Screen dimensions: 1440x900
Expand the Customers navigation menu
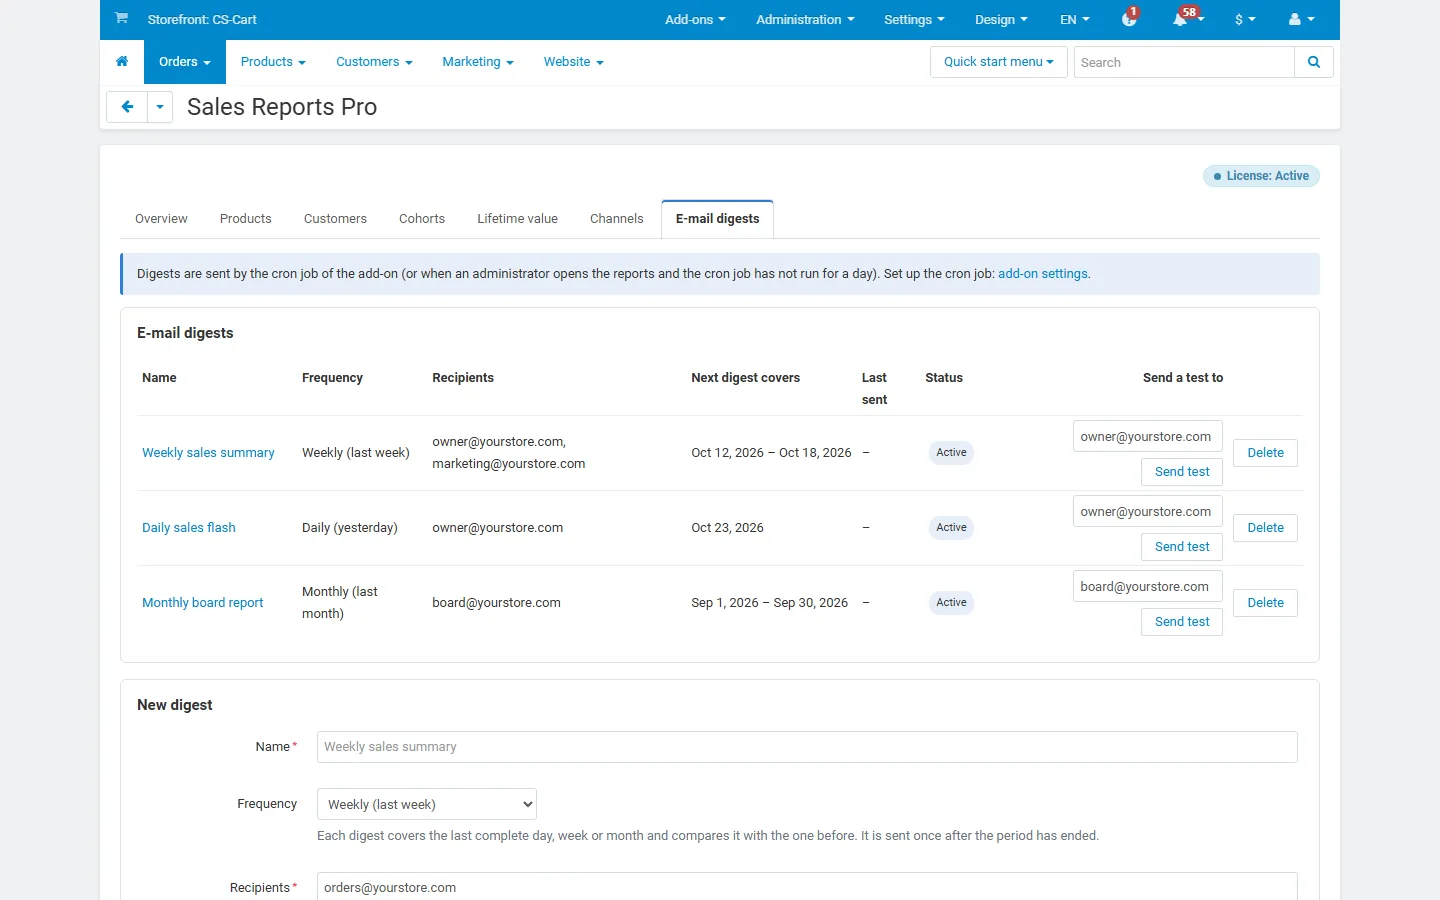(374, 62)
